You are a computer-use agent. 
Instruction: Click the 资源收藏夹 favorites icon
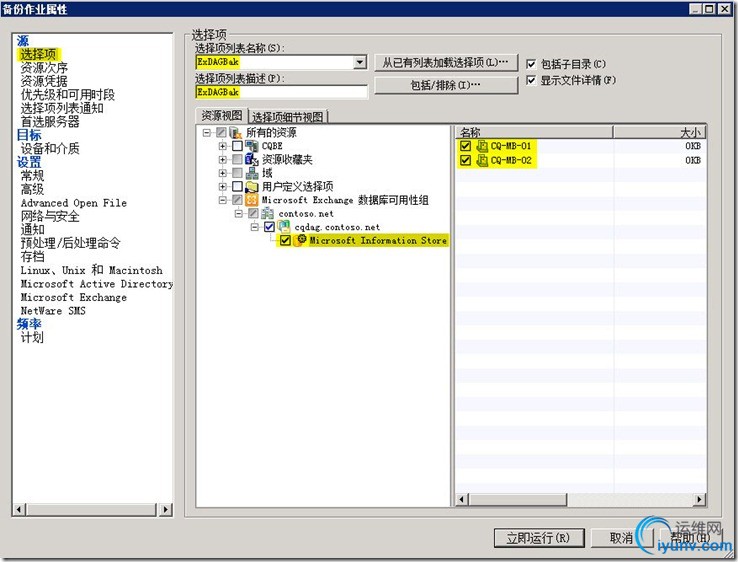click(x=252, y=160)
